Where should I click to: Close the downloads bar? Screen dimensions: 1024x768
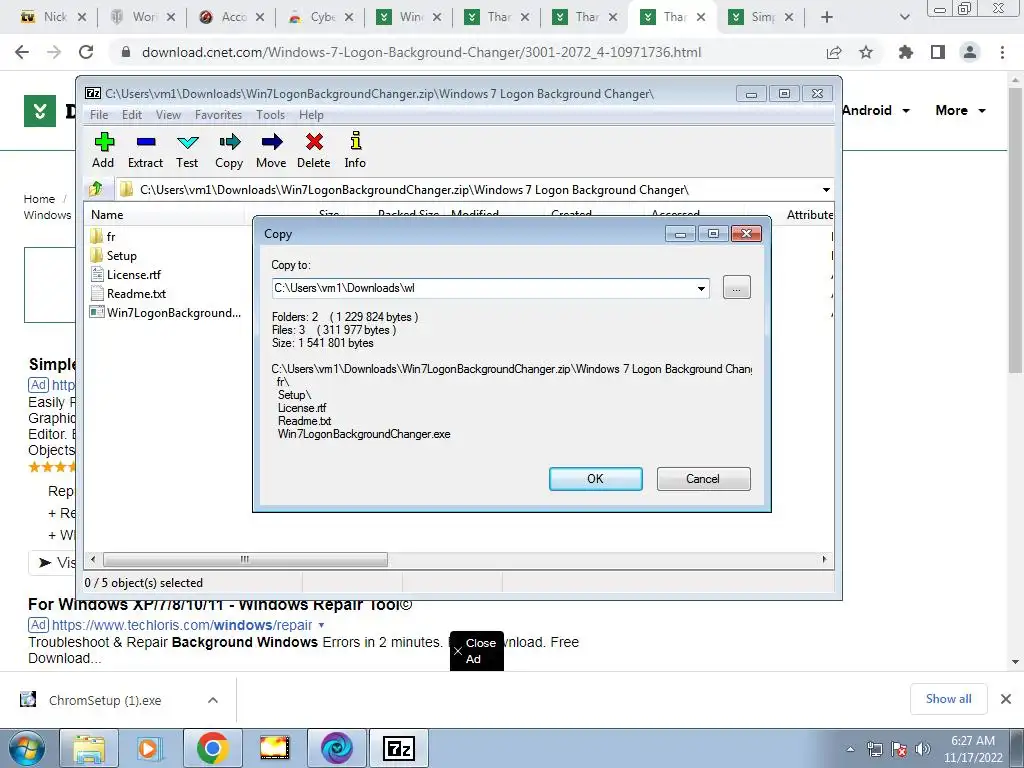(1006, 699)
